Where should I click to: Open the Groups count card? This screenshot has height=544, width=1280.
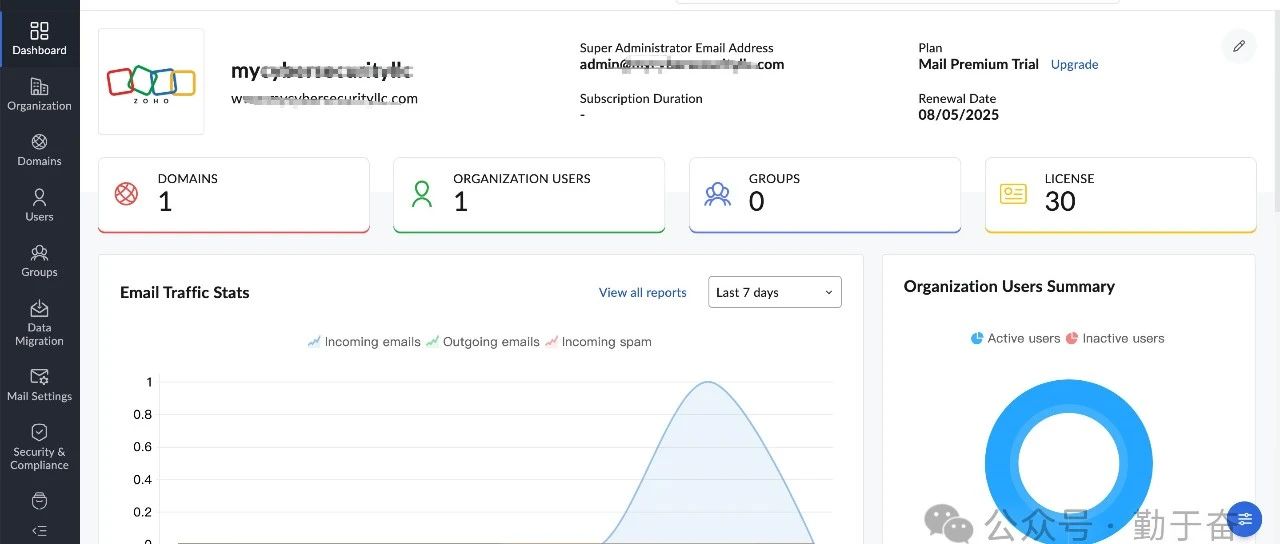[x=825, y=195]
